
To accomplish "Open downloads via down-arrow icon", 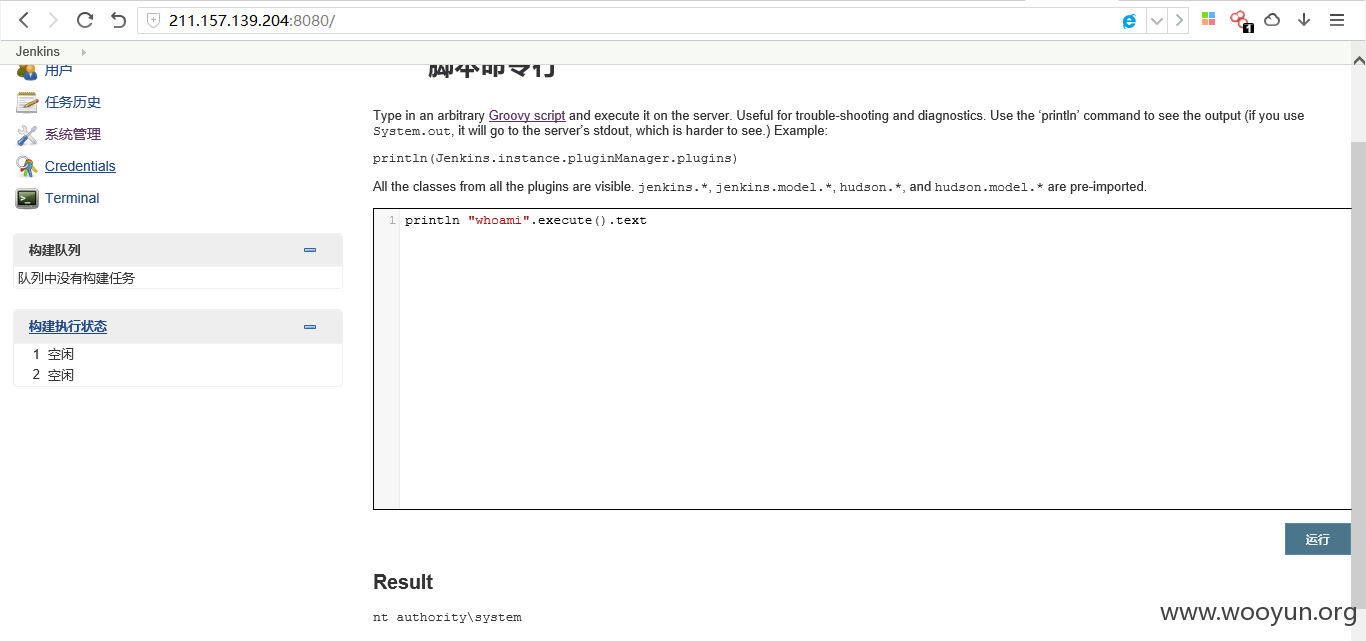I will pyautogui.click(x=1304, y=20).
